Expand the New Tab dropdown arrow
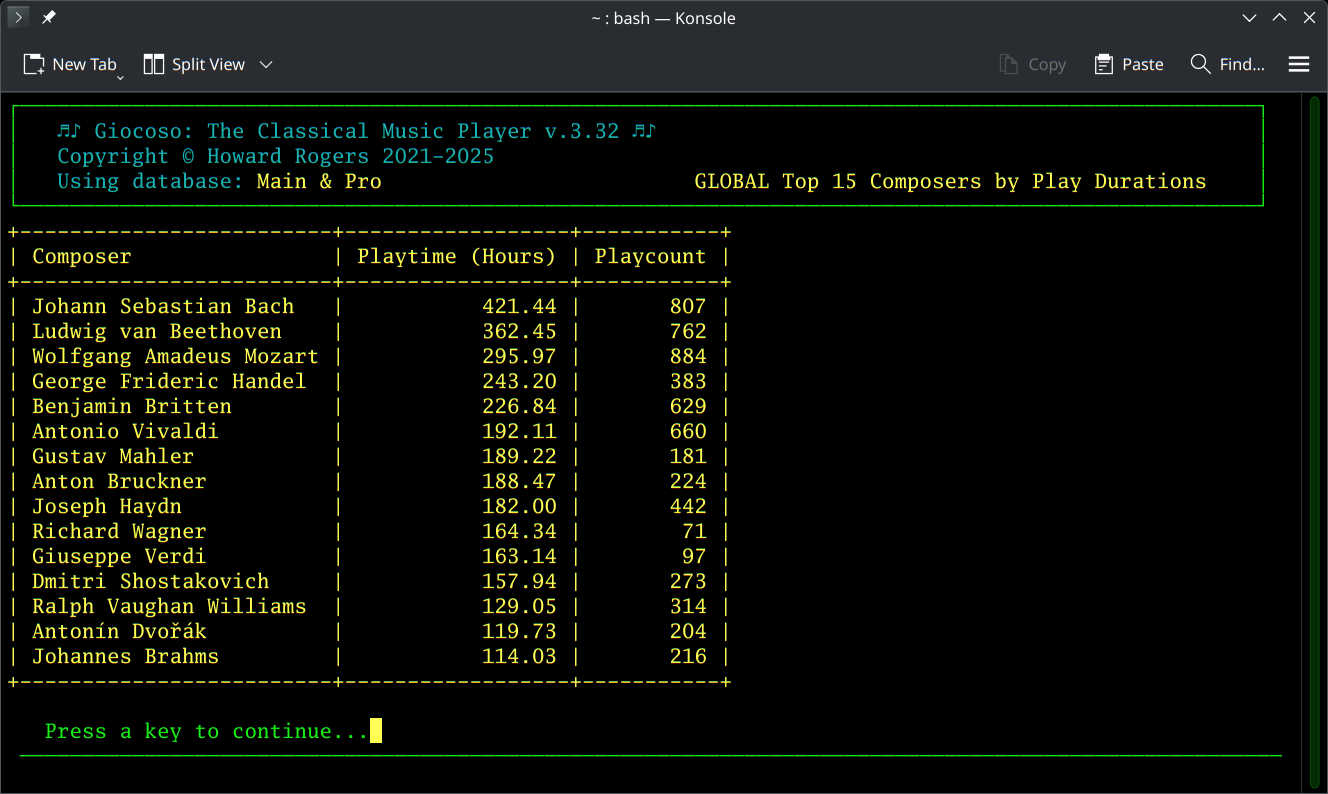Viewport: 1328px width, 794px height. tap(120, 77)
